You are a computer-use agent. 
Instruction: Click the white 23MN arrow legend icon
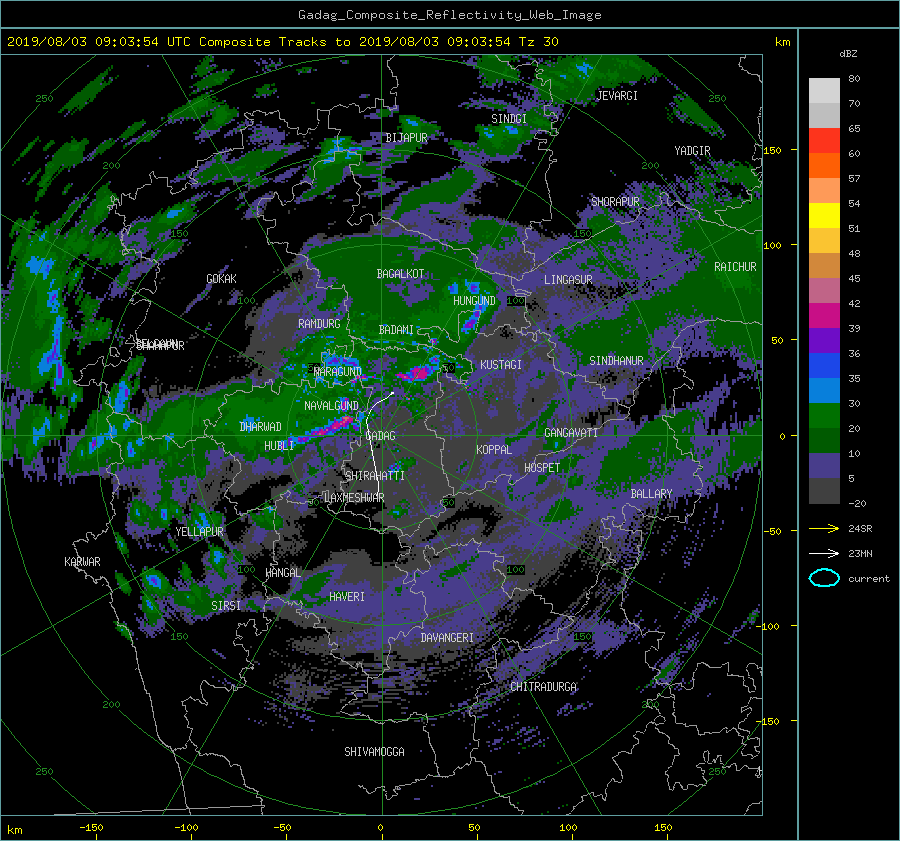coord(824,553)
